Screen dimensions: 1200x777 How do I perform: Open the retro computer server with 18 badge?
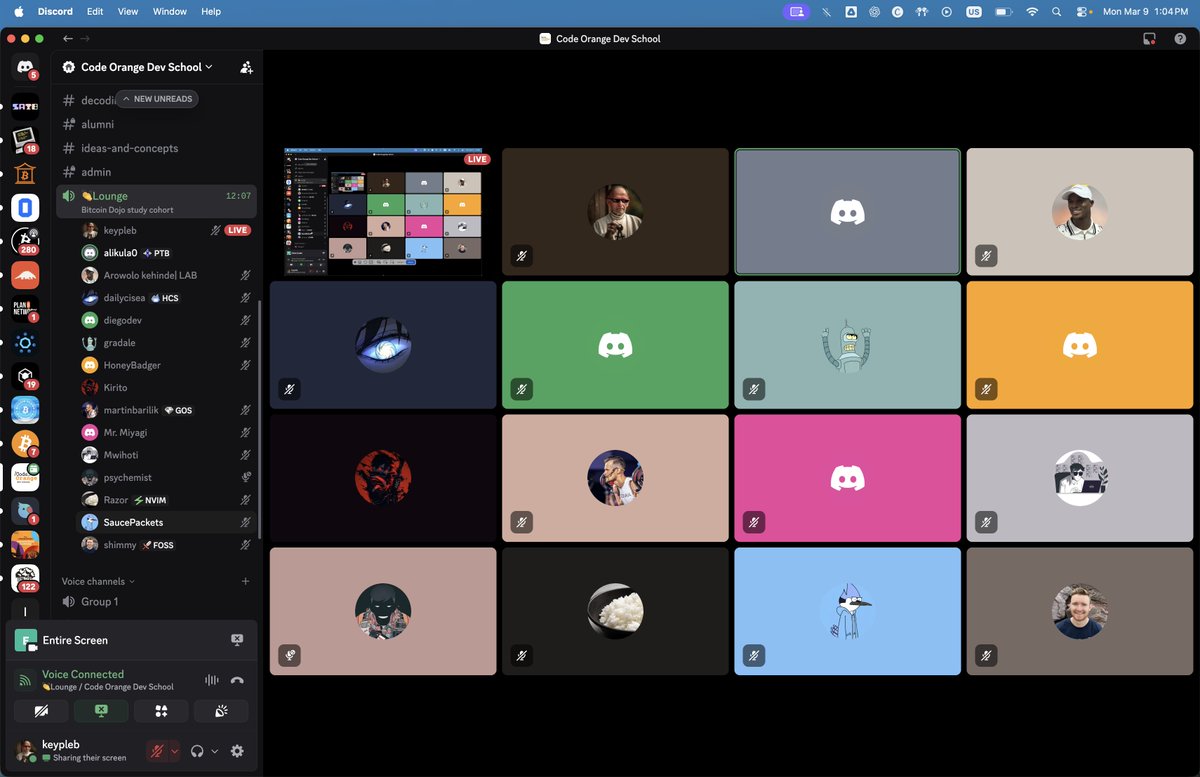coord(25,140)
